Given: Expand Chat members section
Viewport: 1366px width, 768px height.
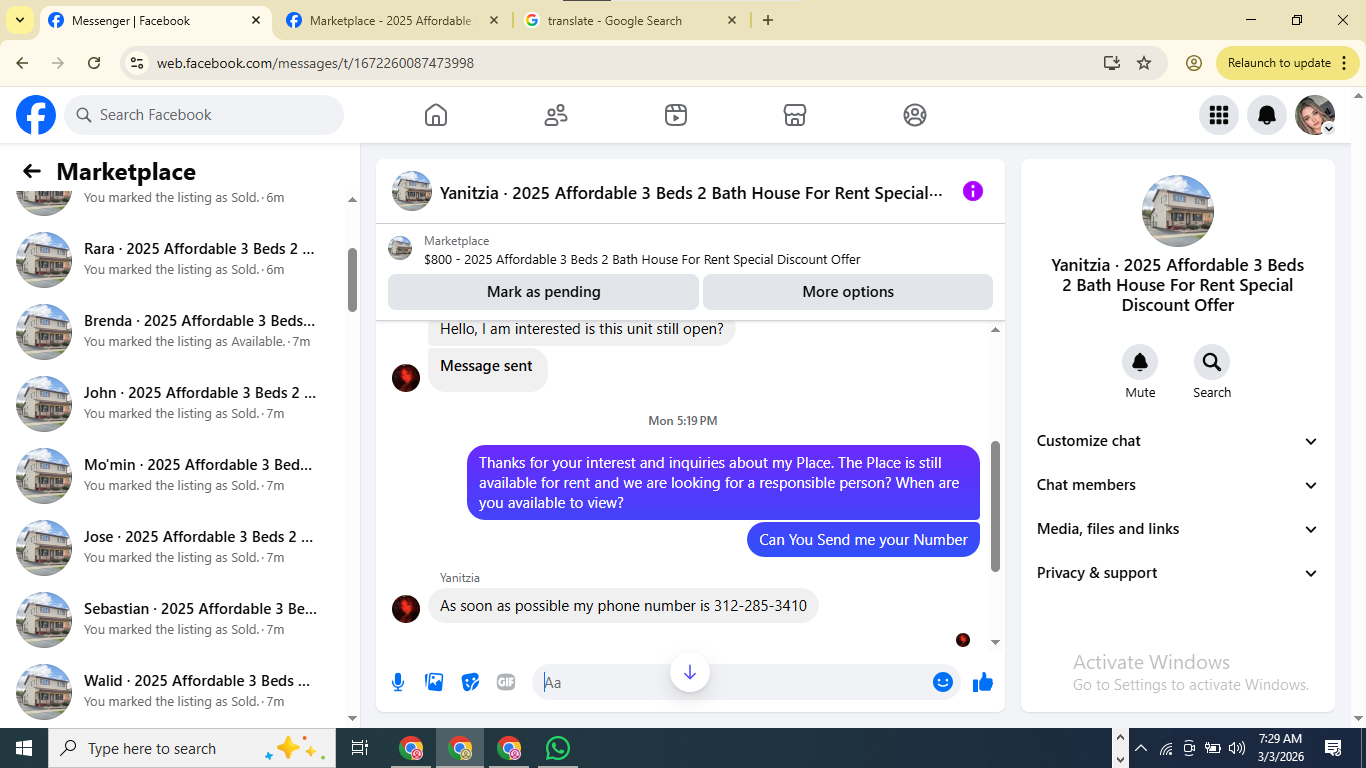Looking at the screenshot, I should [1178, 485].
